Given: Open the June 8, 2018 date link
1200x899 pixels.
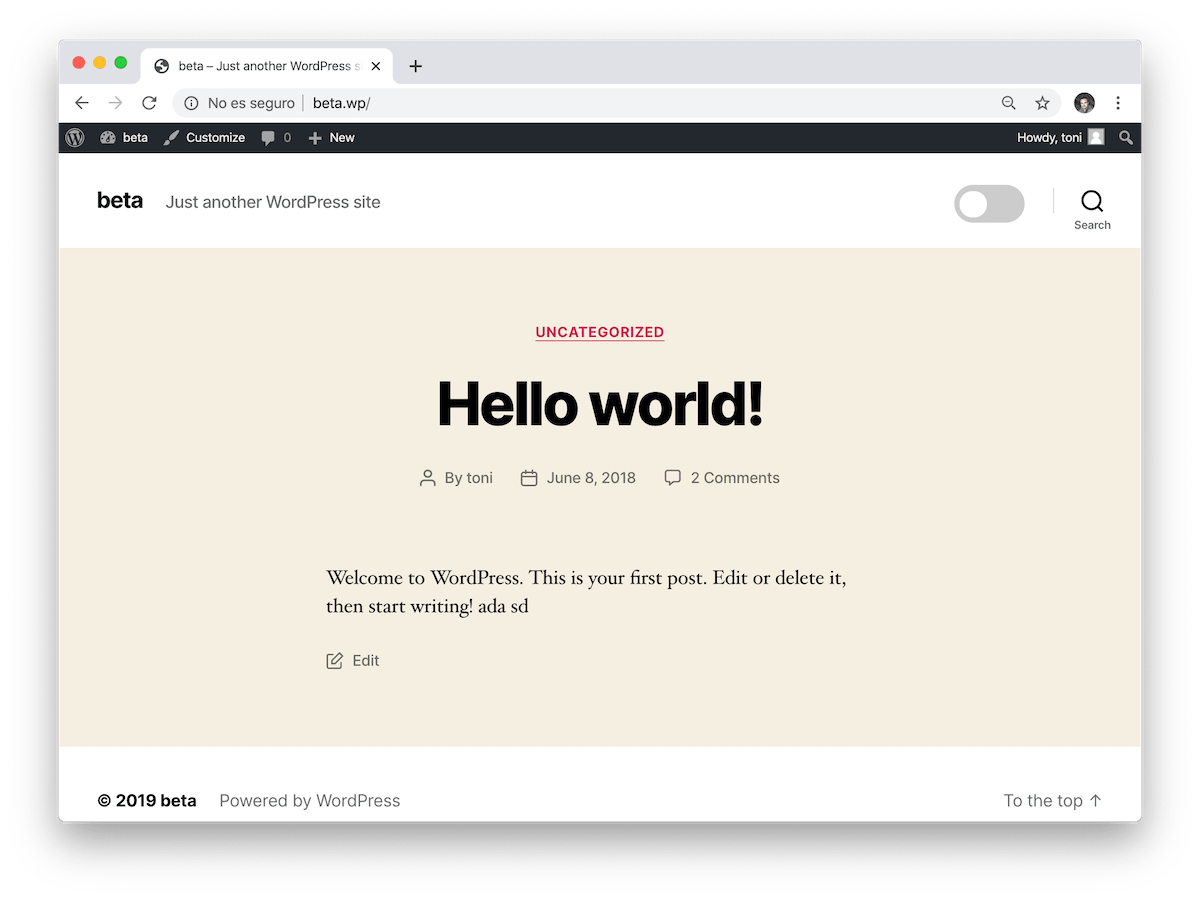Looking at the screenshot, I should click(x=591, y=478).
